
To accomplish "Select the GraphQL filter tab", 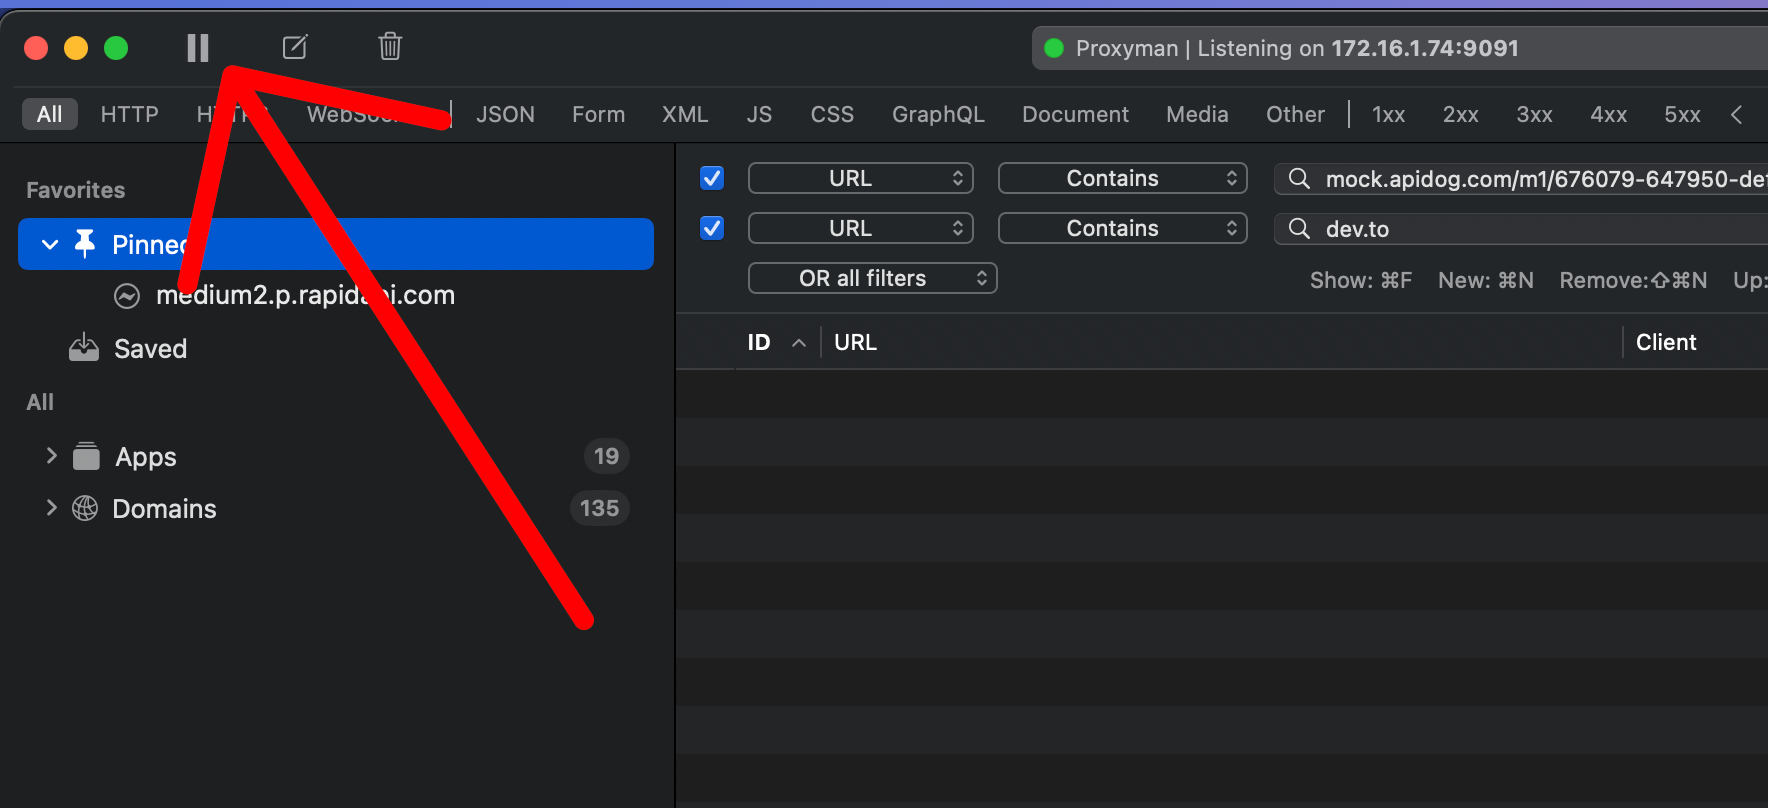I will pyautogui.click(x=938, y=114).
